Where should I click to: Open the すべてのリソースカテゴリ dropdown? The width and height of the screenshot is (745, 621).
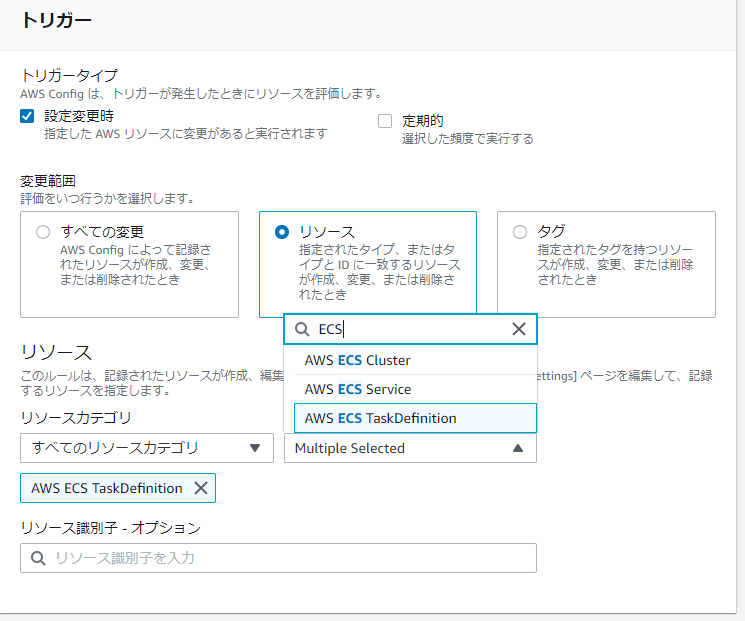[x=147, y=448]
